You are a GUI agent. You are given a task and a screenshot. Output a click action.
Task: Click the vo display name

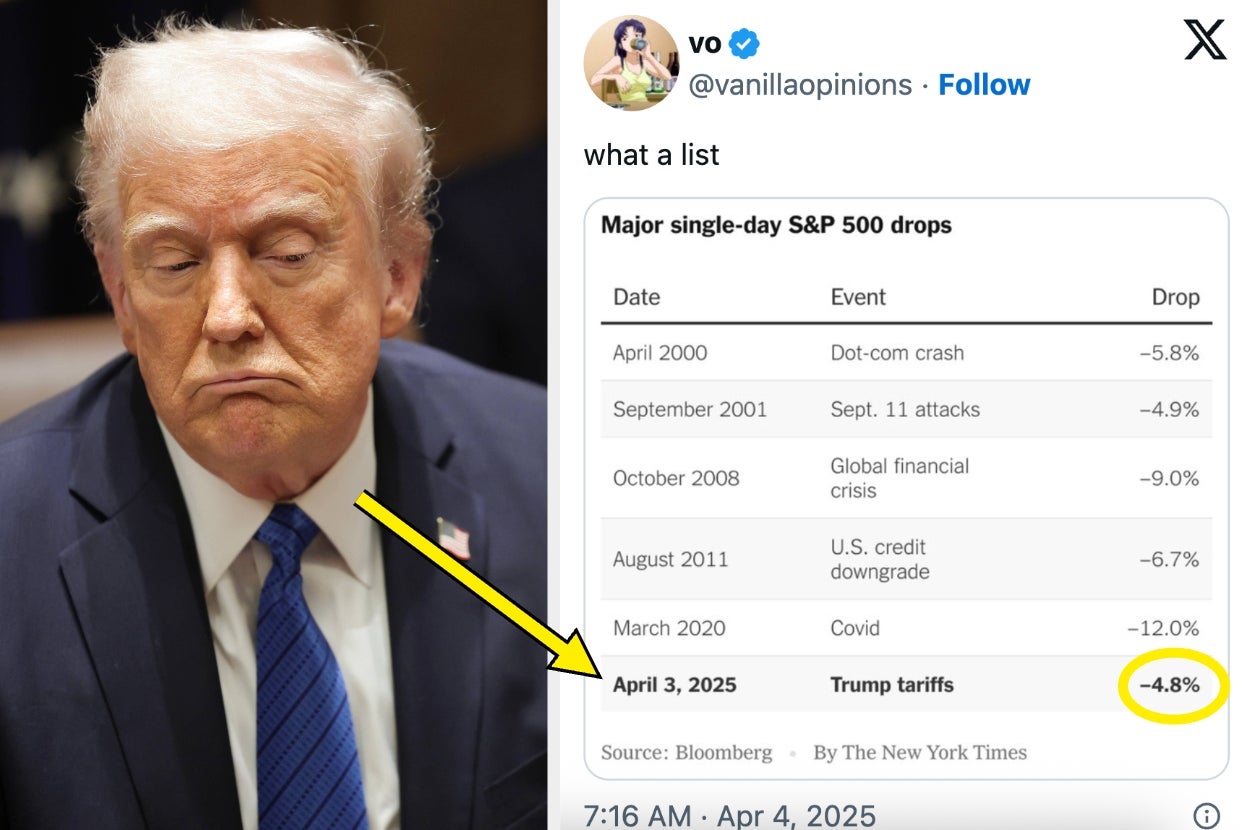(705, 43)
